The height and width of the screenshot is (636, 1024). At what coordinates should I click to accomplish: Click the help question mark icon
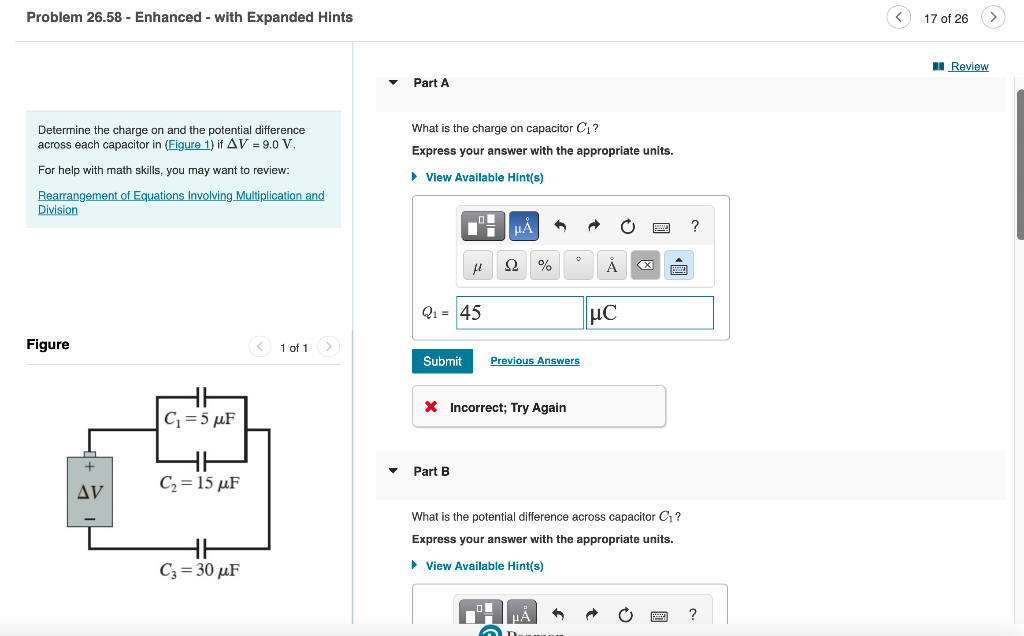coord(694,226)
